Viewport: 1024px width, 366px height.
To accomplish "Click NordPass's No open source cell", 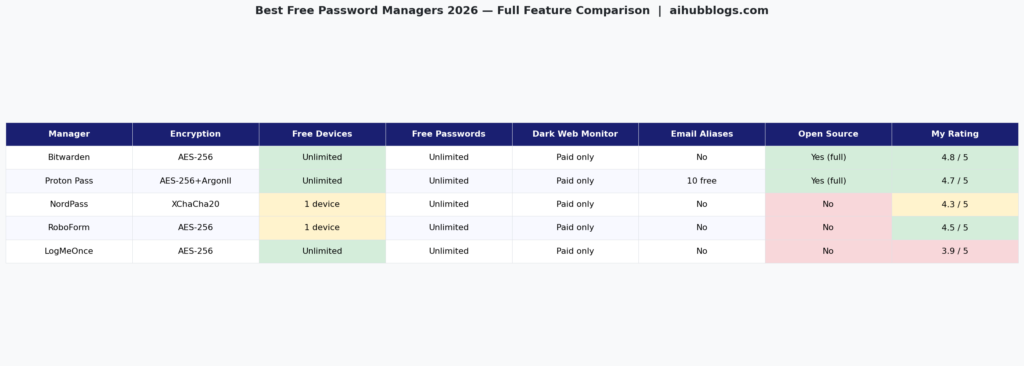I will pyautogui.click(x=829, y=205).
